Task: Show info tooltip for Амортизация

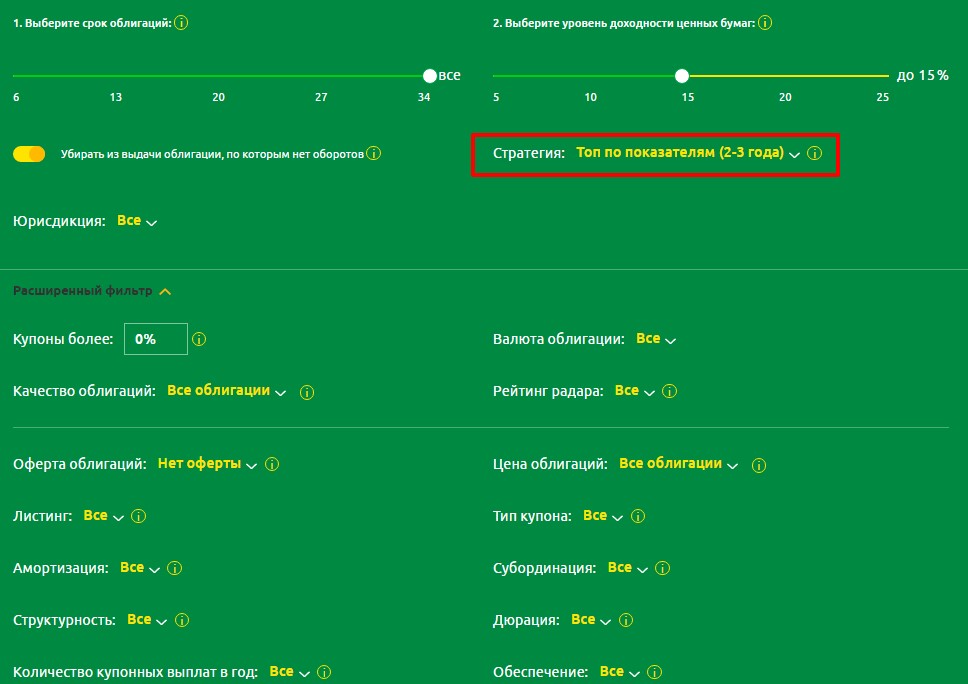Action: pos(174,569)
